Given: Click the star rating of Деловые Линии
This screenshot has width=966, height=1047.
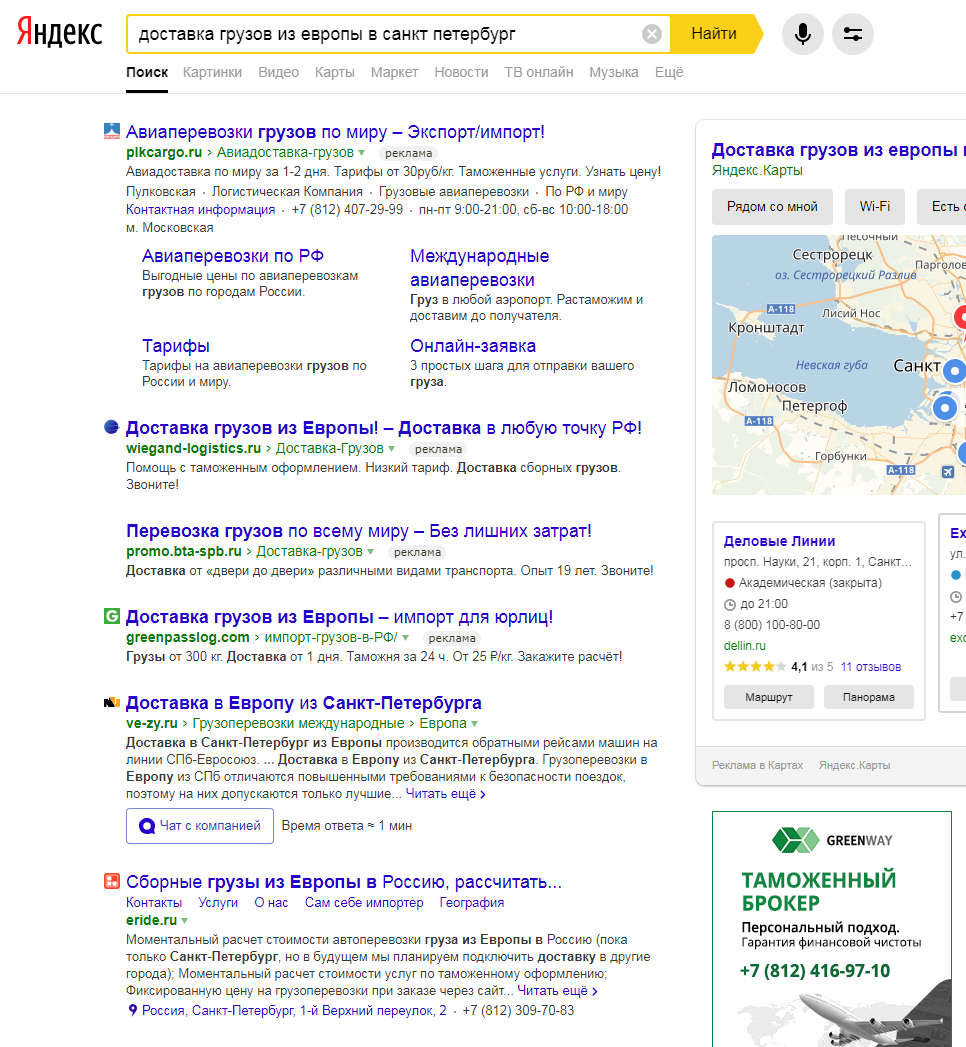Looking at the screenshot, I should [x=754, y=666].
